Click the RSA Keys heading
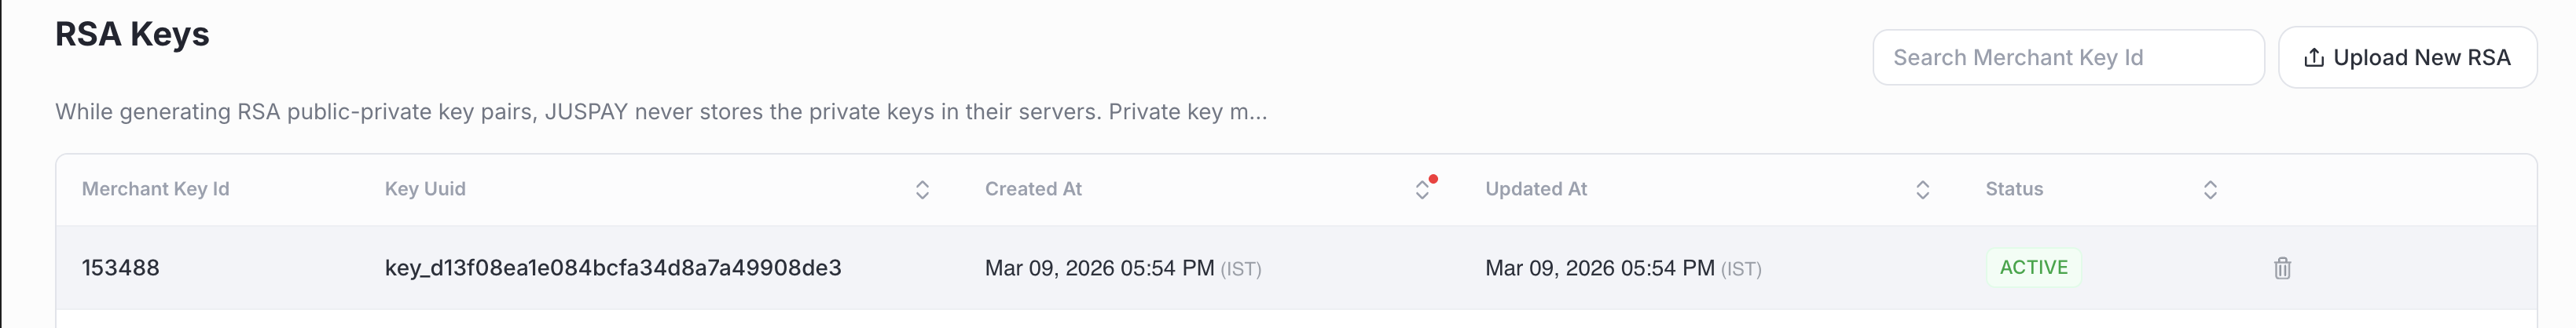Image resolution: width=2576 pixels, height=328 pixels. tap(132, 34)
